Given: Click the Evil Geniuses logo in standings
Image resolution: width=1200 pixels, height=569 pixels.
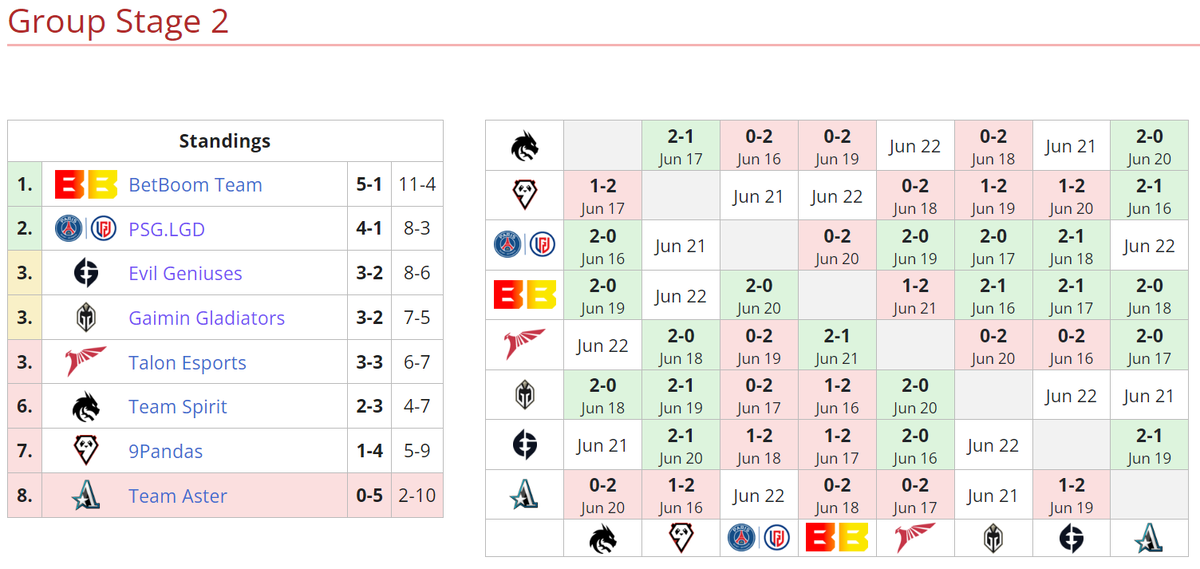Looking at the screenshot, I should click(x=86, y=273).
